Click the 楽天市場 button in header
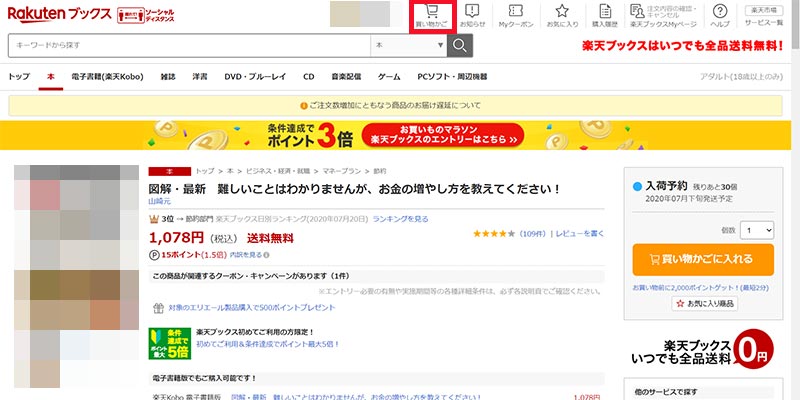This screenshot has width=800, height=400. pos(764,10)
